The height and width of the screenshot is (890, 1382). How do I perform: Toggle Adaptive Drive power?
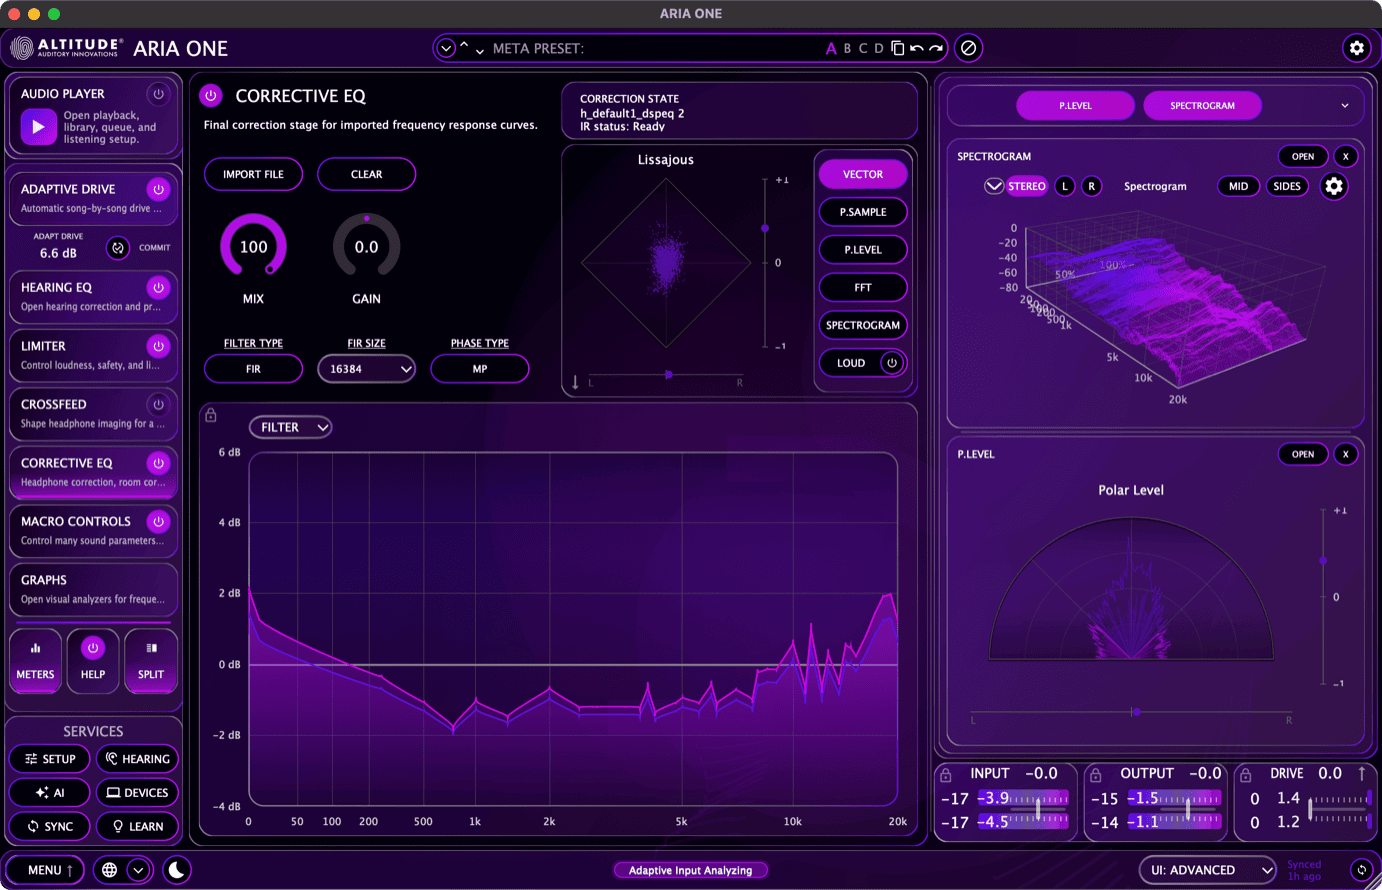pos(158,189)
